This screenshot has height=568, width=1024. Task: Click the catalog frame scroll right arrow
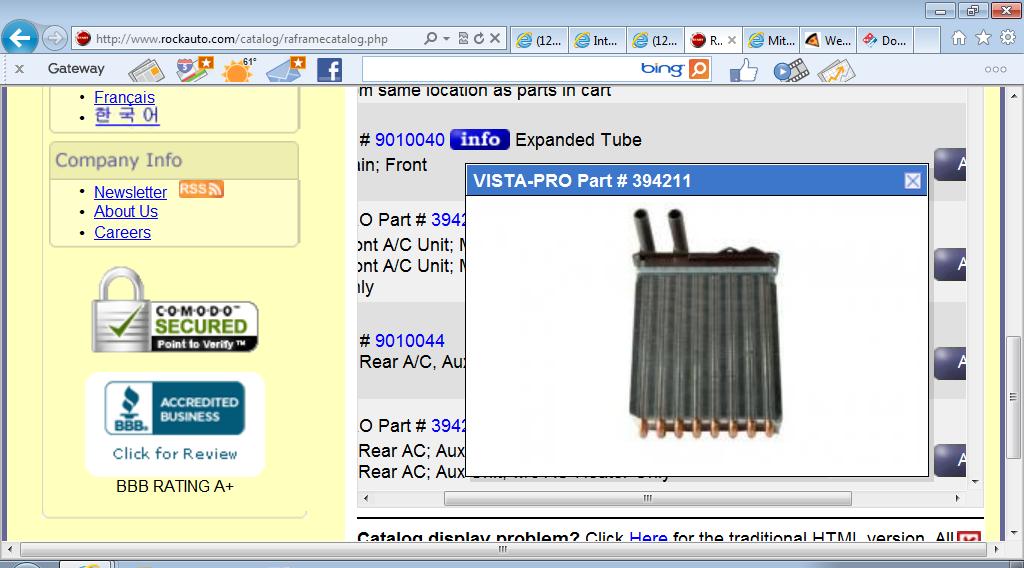coord(957,498)
